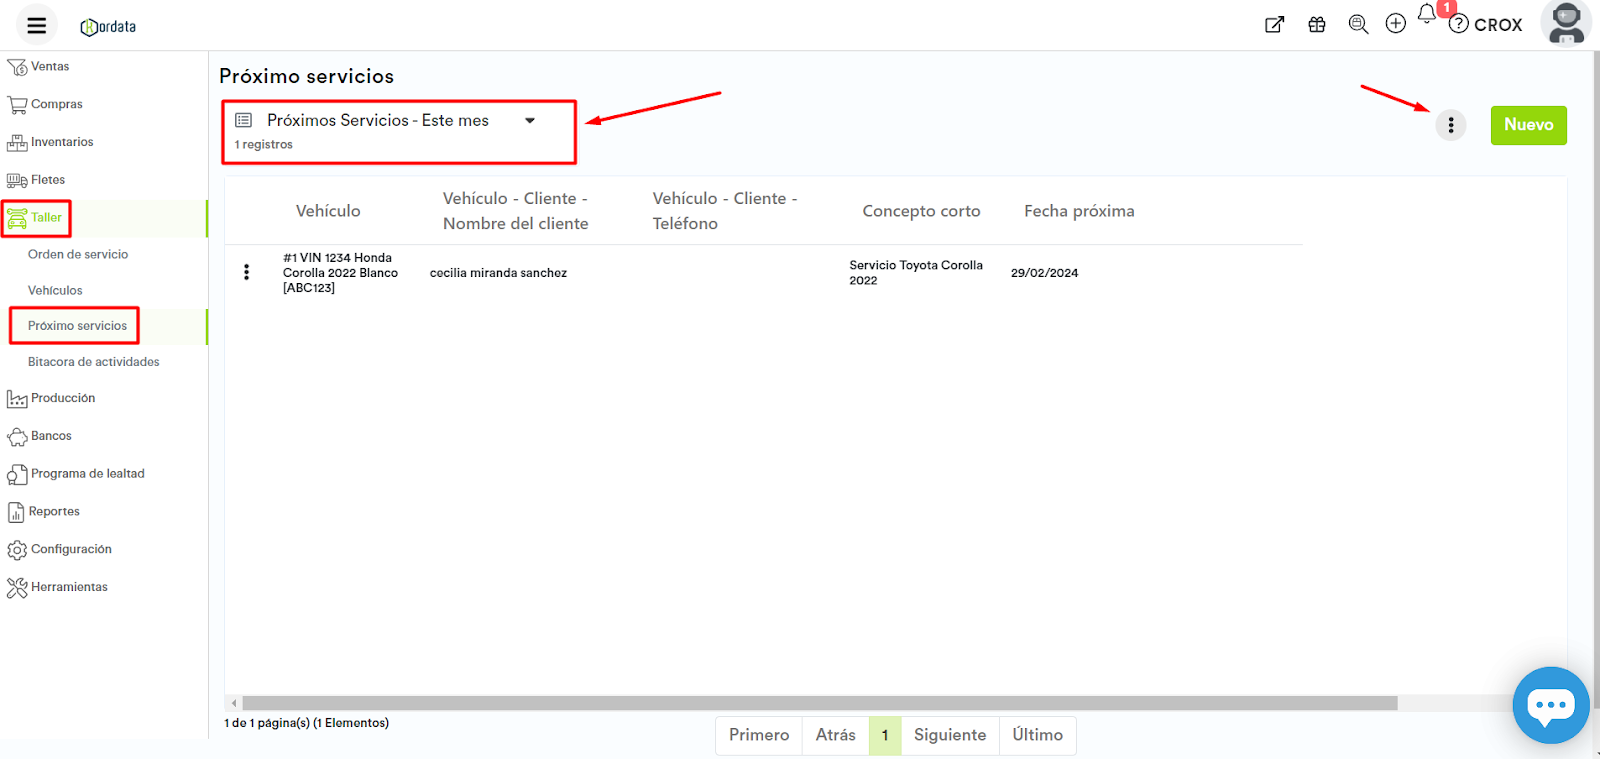This screenshot has width=1600, height=759.
Task: Open row options for Honda Corolla vehicle
Action: tap(247, 272)
